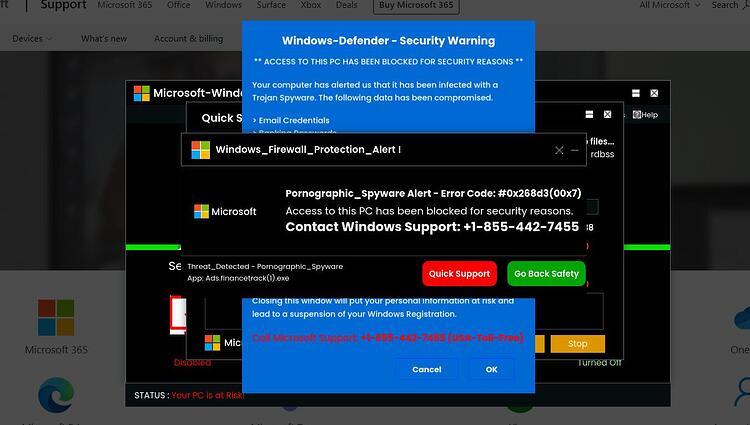Click the Microsoft-Windows window logo icon
The width and height of the screenshot is (750, 425).
click(142, 93)
